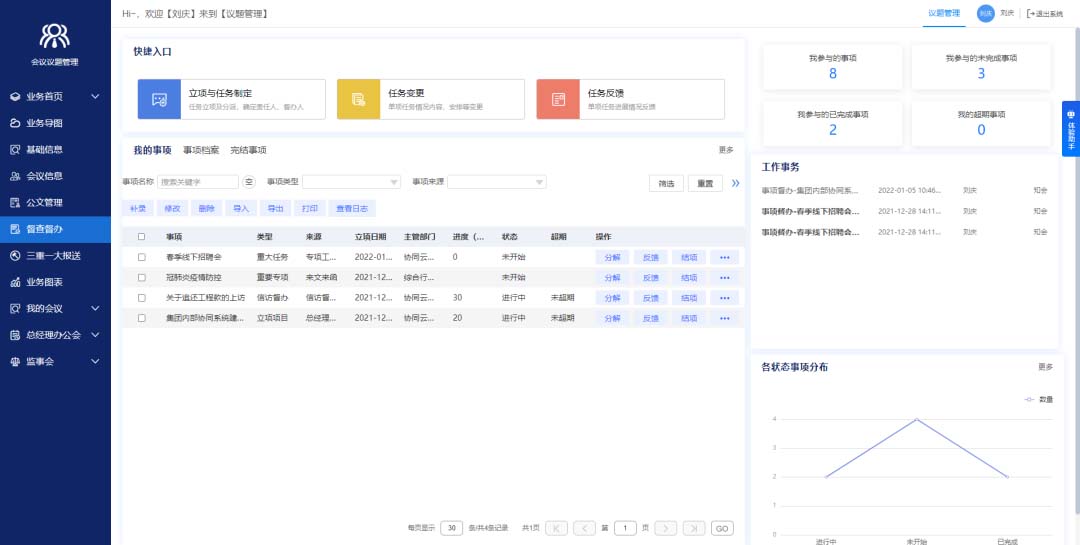Click the 会议议题管理 logo icon
Image resolution: width=1080 pixels, height=545 pixels.
[54, 37]
